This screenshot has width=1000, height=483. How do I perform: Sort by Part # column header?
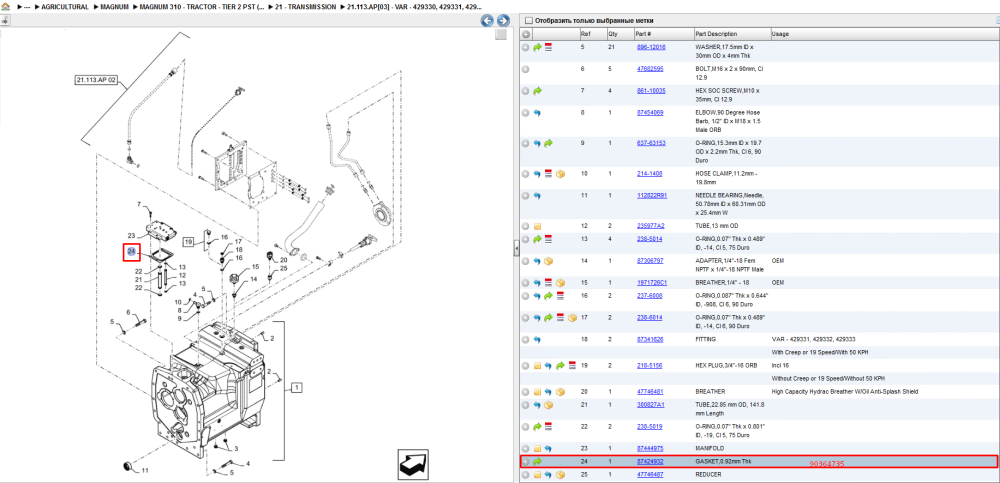click(x=663, y=34)
